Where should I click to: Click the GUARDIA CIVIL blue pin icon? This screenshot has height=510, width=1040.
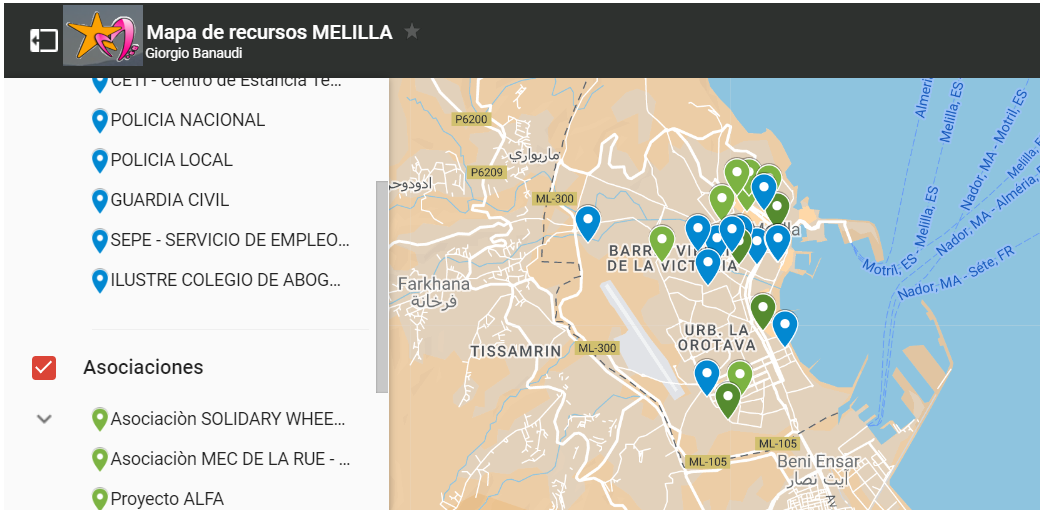pyautogui.click(x=99, y=200)
